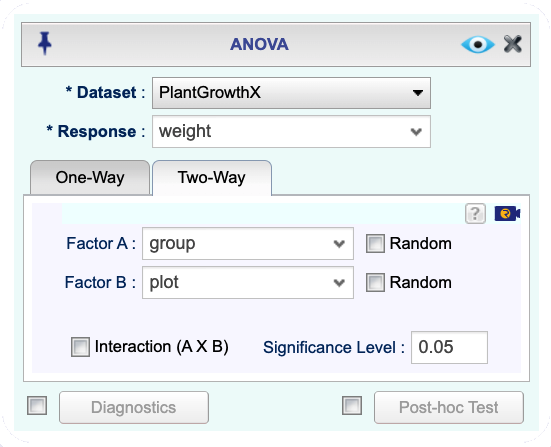
Task: Click the dropdown arrow in Dataset selector
Action: [x=417, y=93]
